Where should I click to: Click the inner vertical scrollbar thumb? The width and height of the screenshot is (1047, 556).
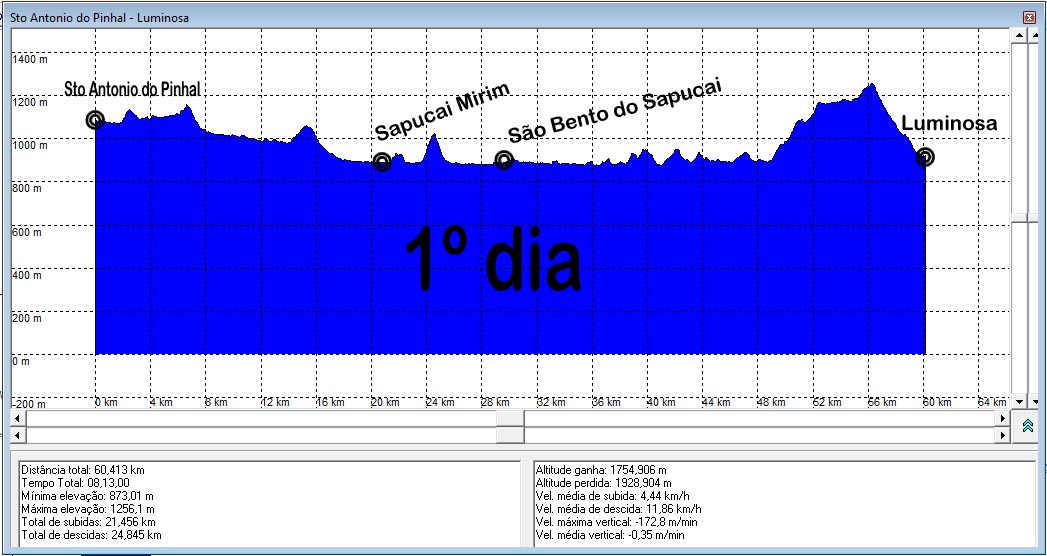[1019, 218]
